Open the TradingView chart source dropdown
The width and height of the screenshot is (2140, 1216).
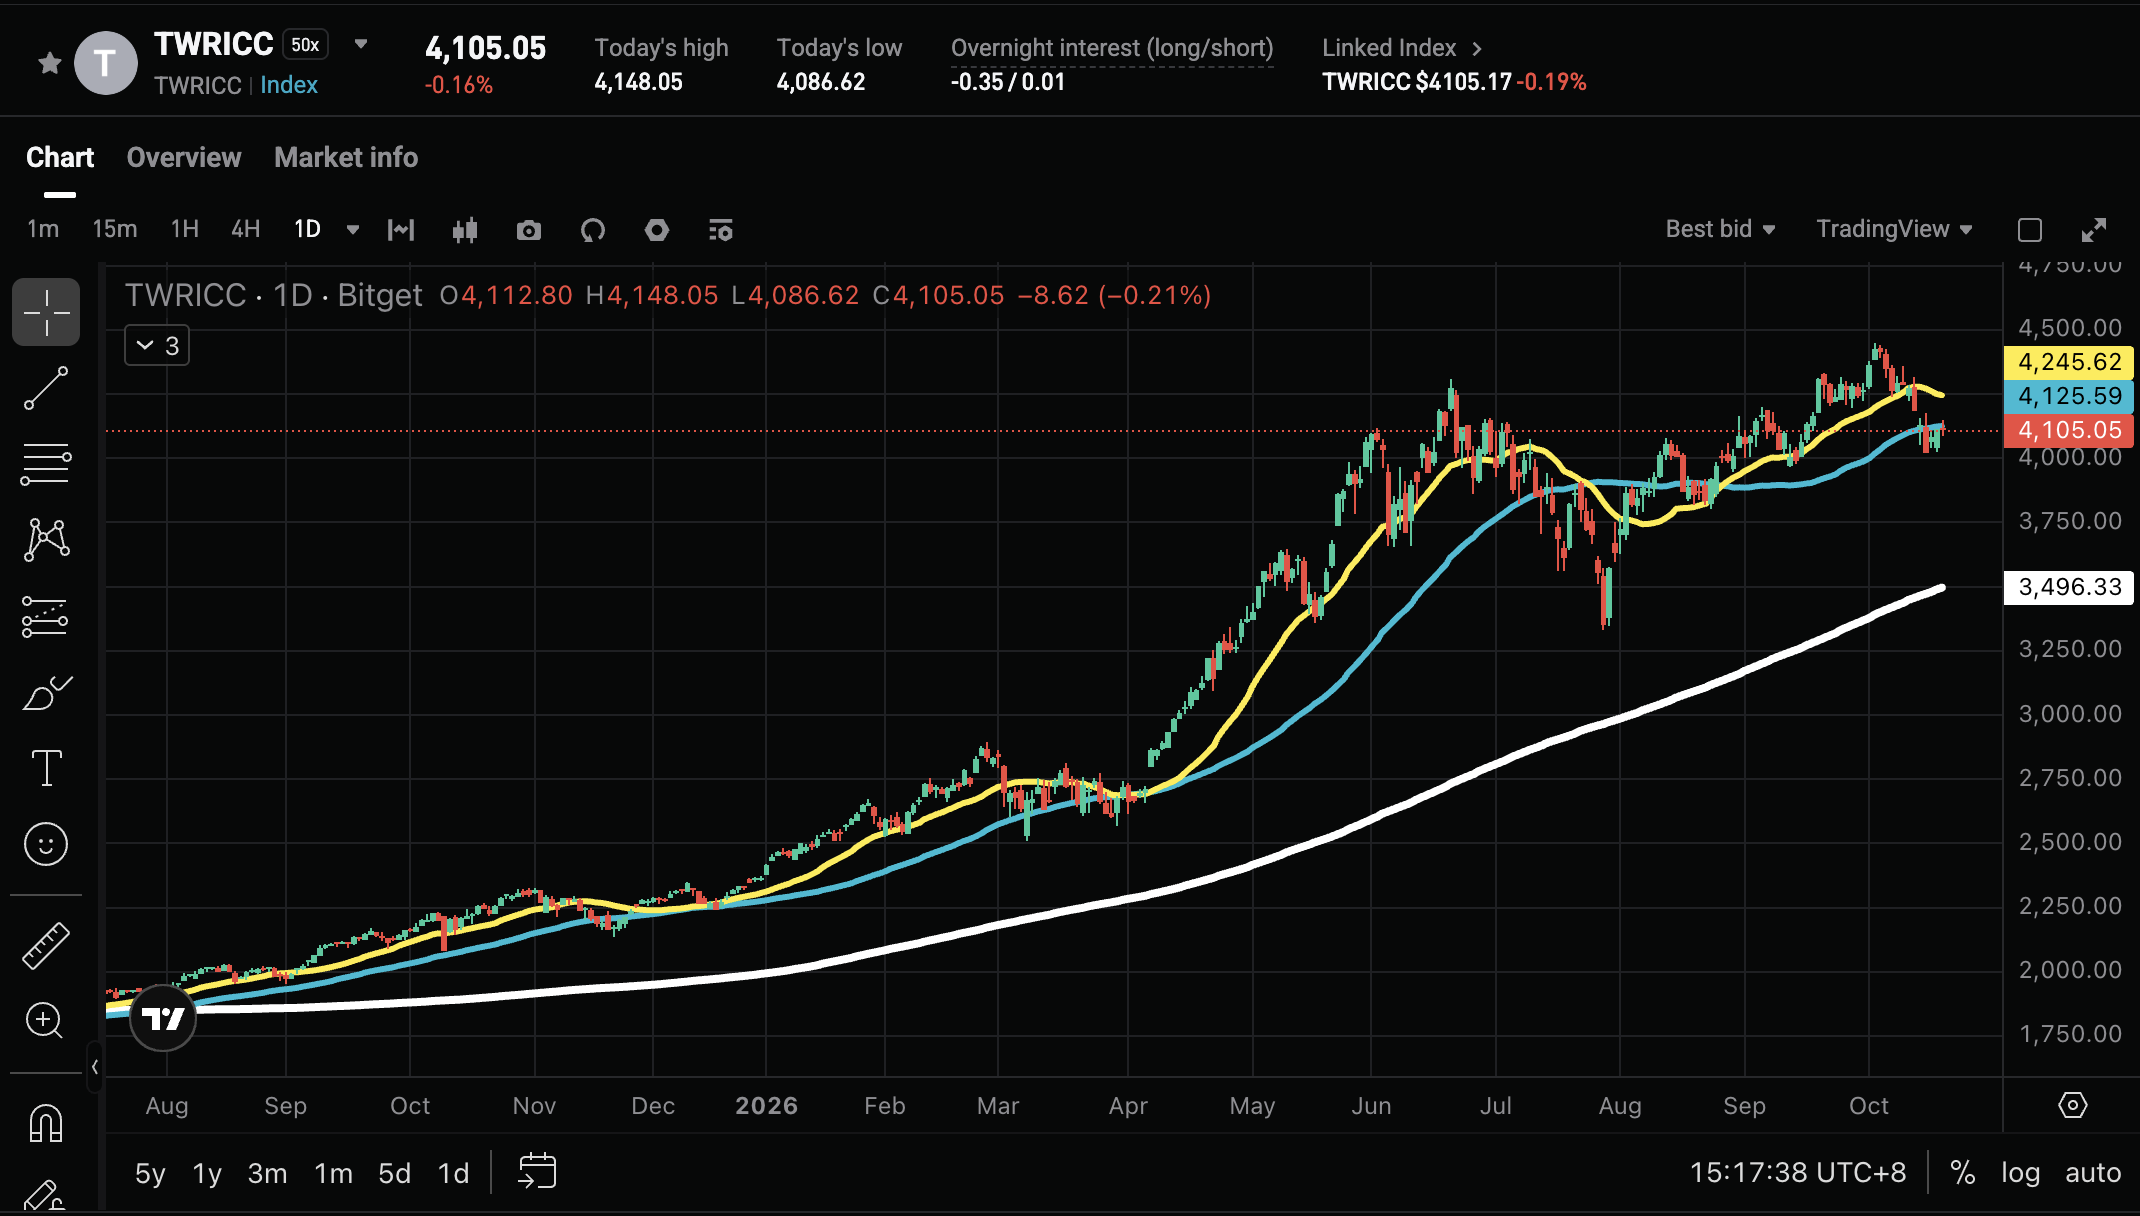(1894, 229)
